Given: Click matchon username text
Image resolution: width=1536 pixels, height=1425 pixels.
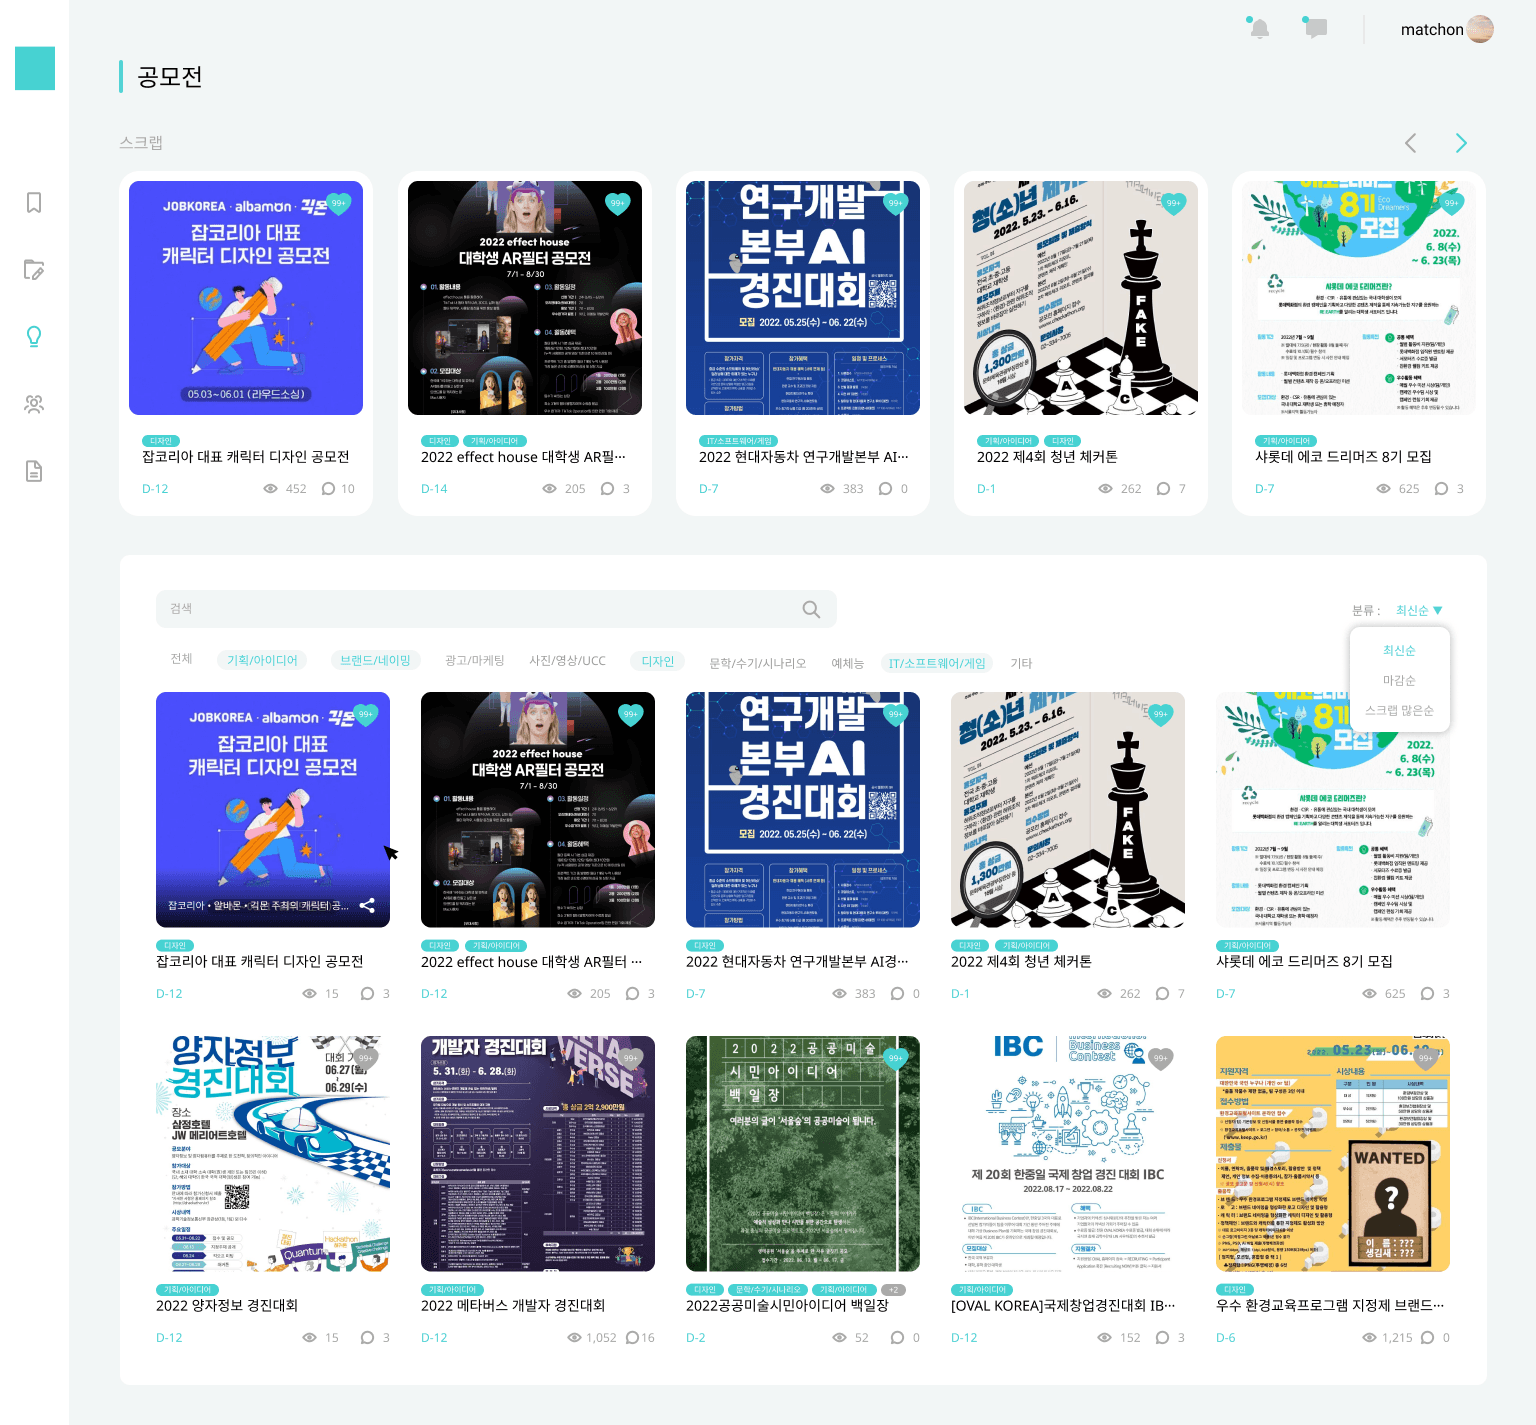Looking at the screenshot, I should click(1432, 30).
